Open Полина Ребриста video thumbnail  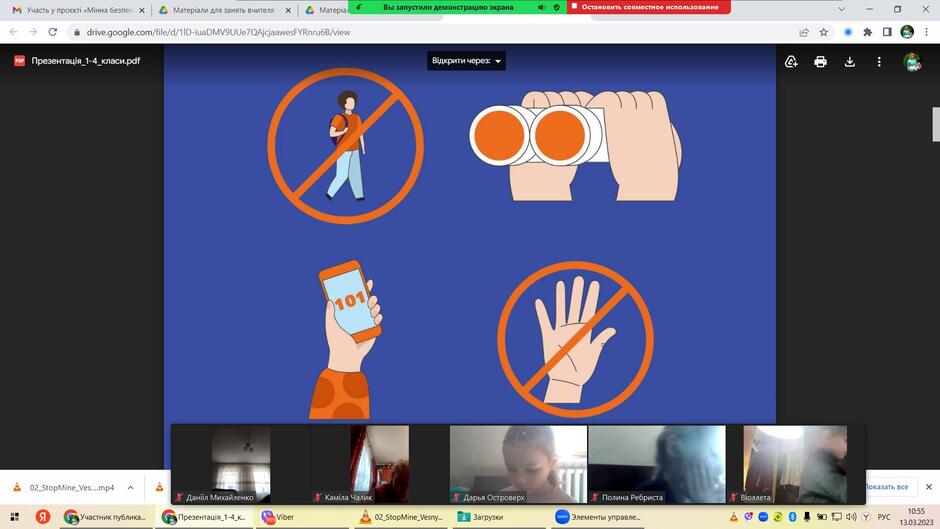tap(656, 464)
